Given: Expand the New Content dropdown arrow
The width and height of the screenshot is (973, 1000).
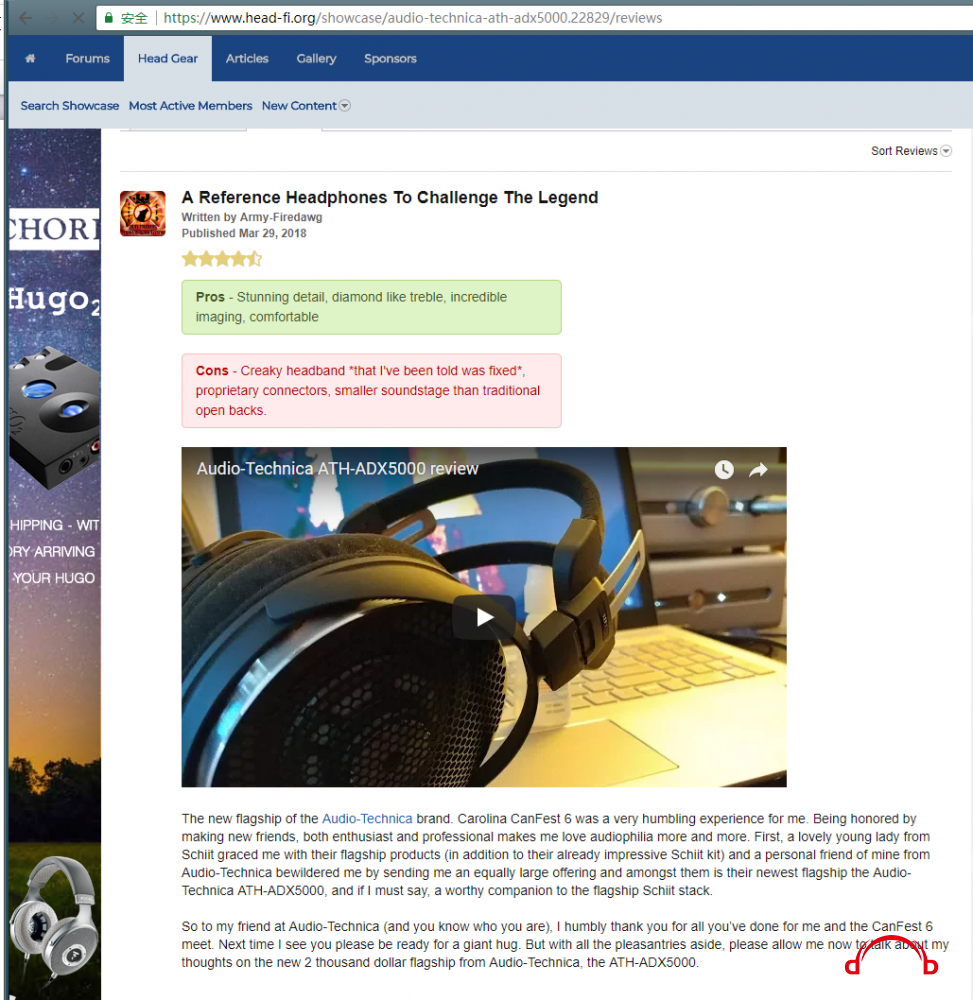Looking at the screenshot, I should pos(345,106).
